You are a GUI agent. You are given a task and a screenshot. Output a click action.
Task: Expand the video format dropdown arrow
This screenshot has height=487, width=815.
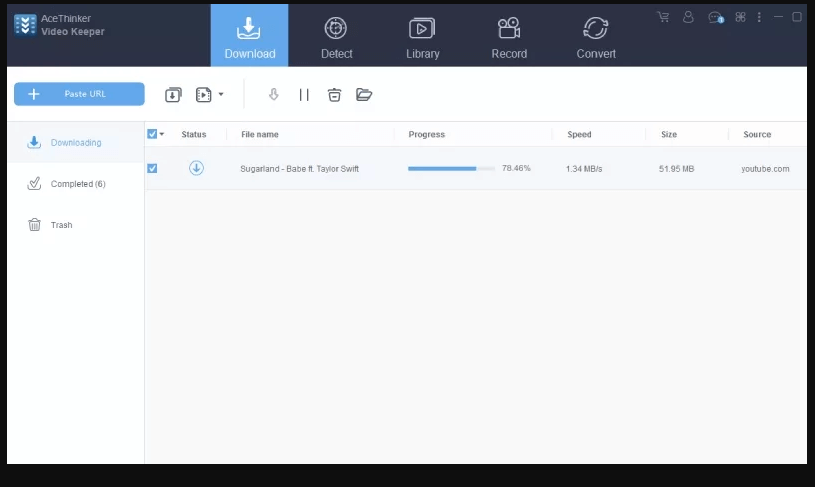coord(221,95)
